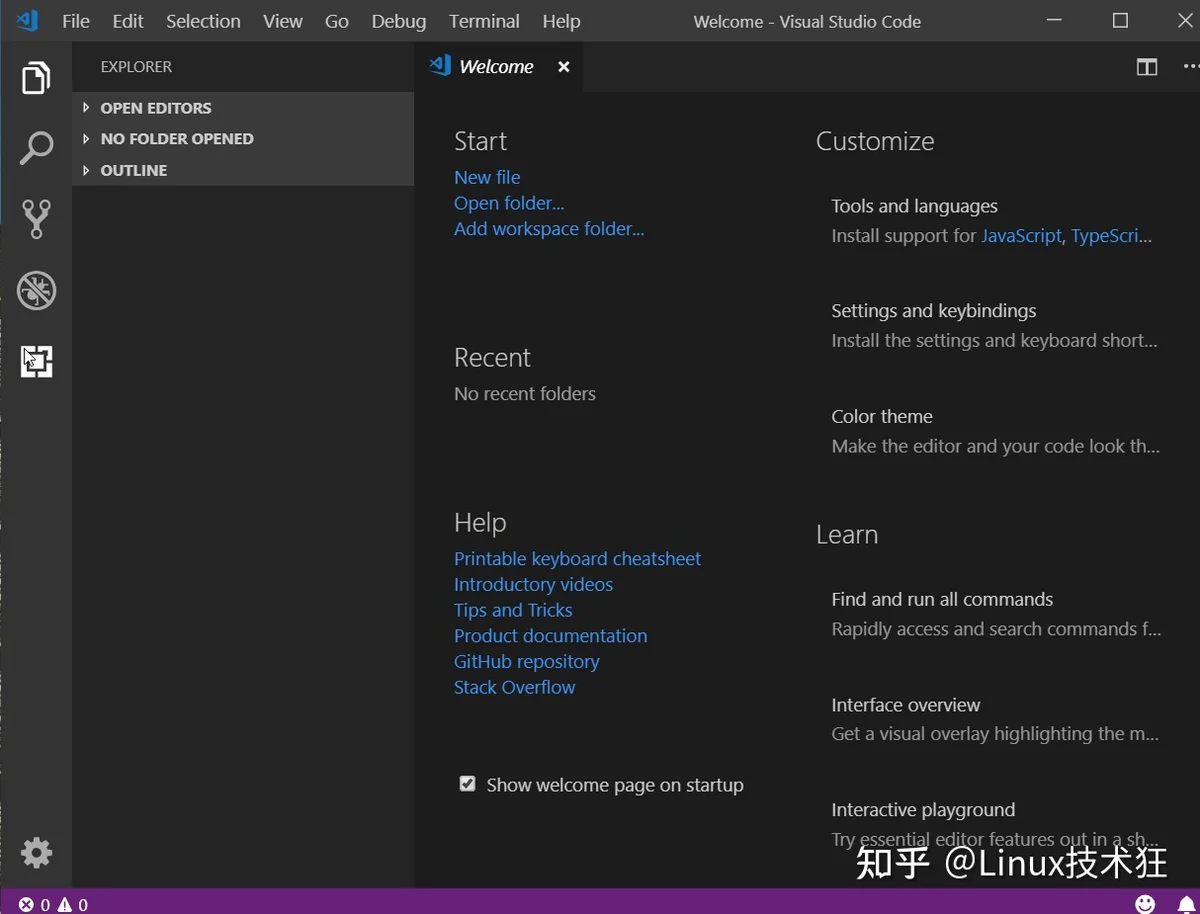Viewport: 1200px width, 914px height.
Task: Open the Source Control view
Action: 36,219
